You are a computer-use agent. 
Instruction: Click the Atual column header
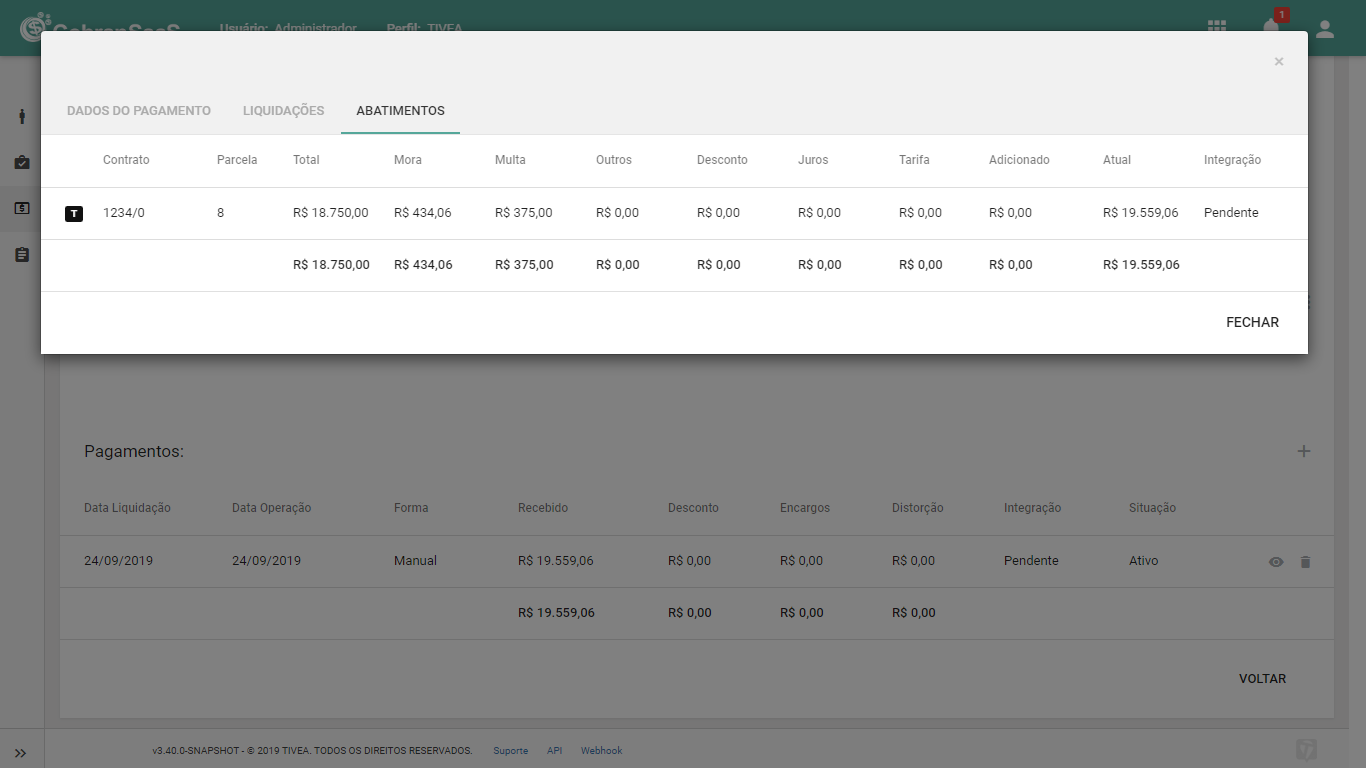(x=1117, y=160)
